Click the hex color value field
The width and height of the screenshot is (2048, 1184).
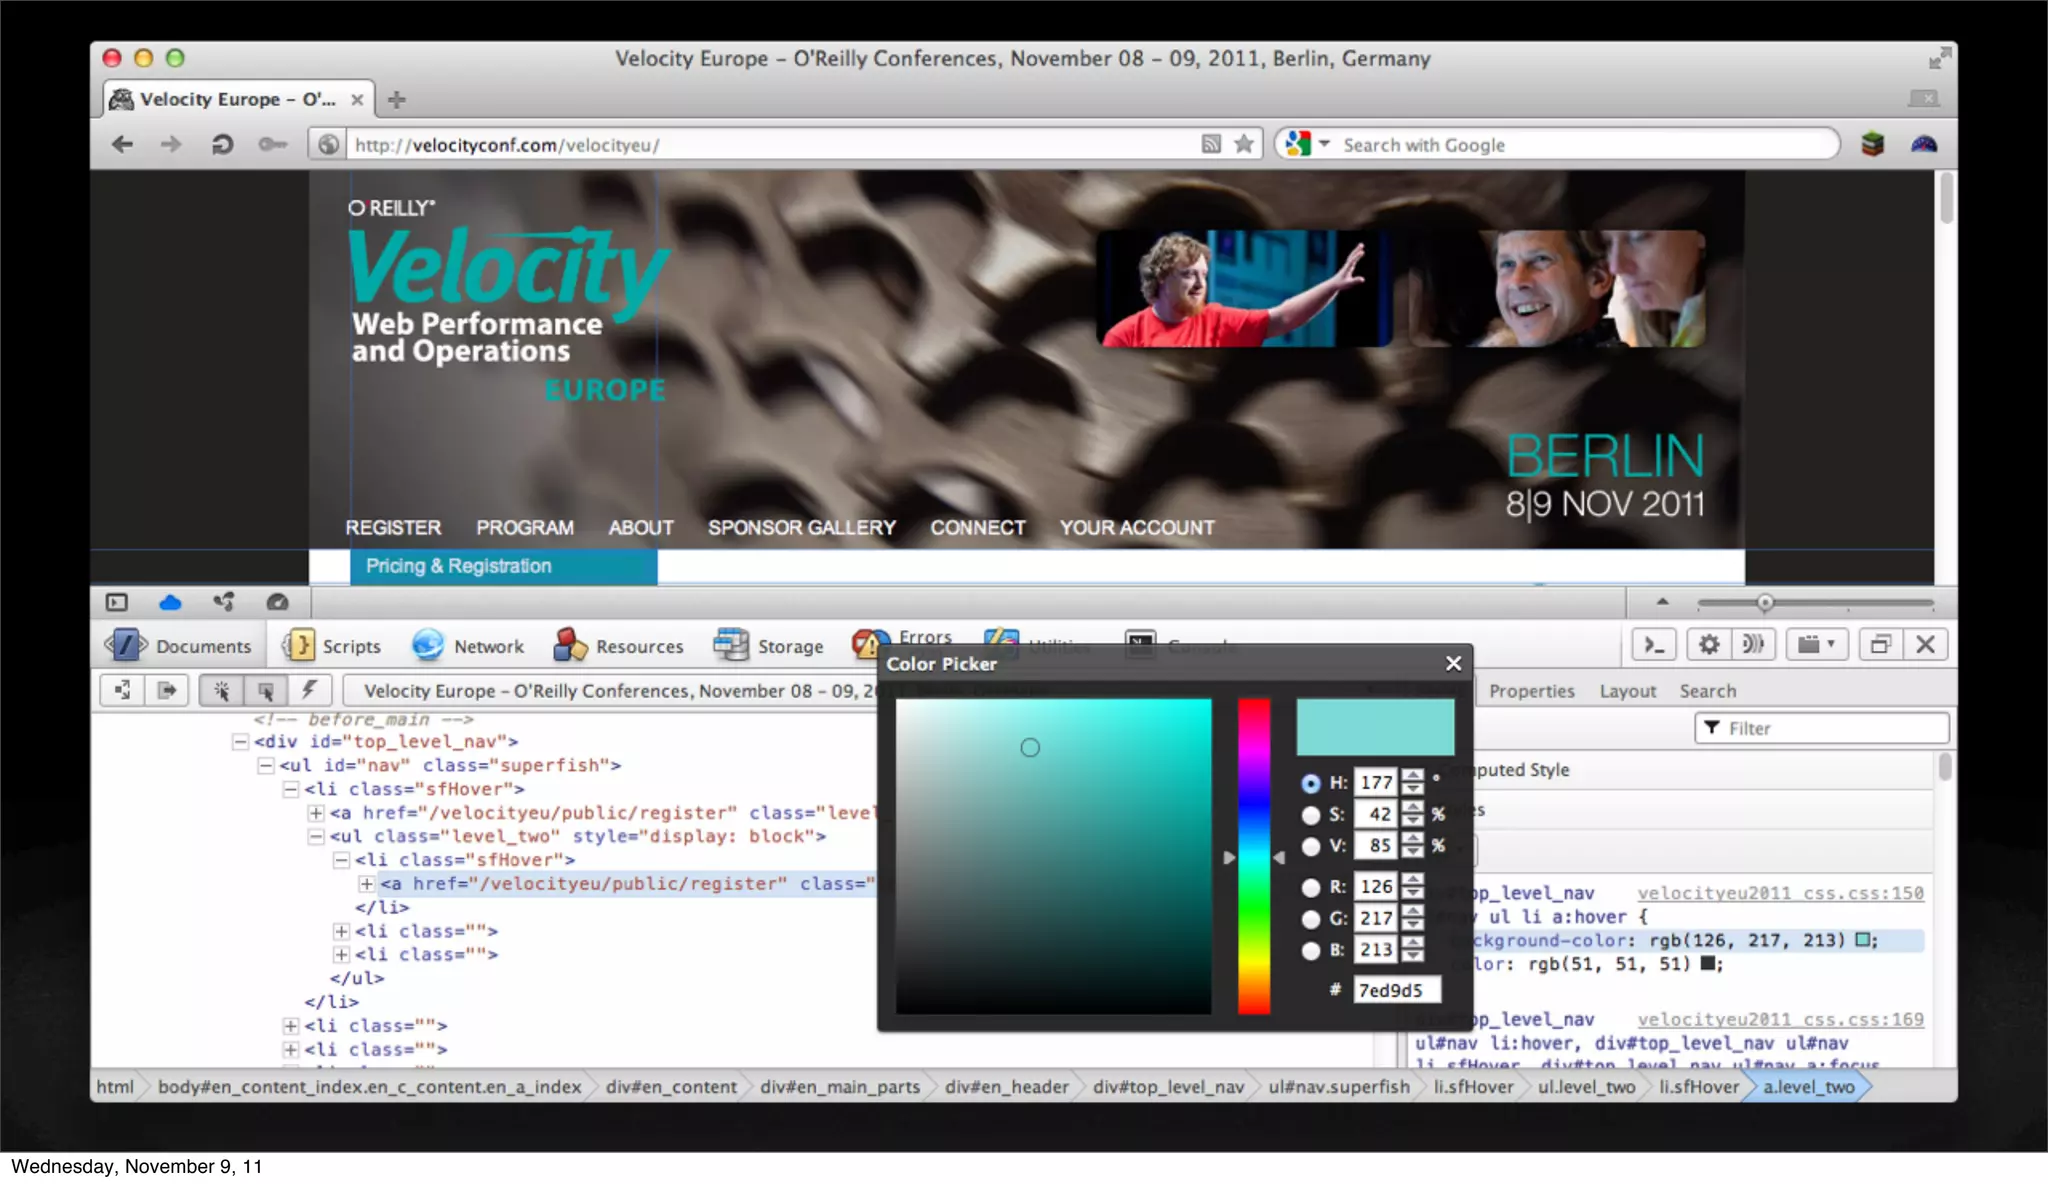point(1396,990)
